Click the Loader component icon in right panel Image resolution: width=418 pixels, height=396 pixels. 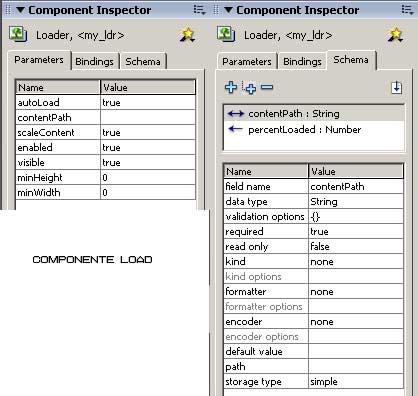click(x=226, y=34)
